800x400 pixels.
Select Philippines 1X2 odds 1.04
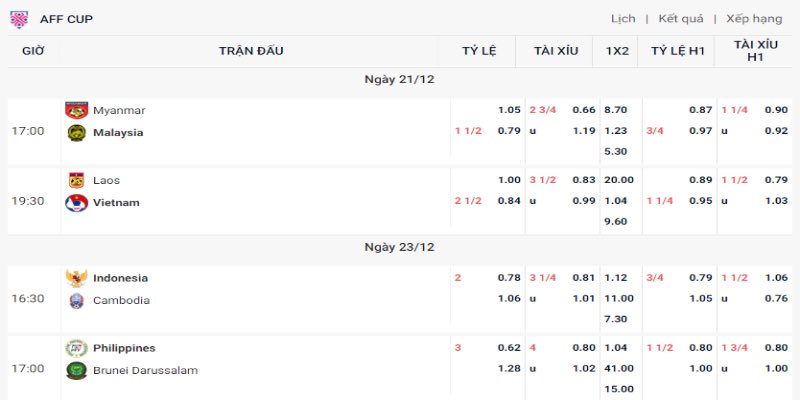tap(616, 348)
